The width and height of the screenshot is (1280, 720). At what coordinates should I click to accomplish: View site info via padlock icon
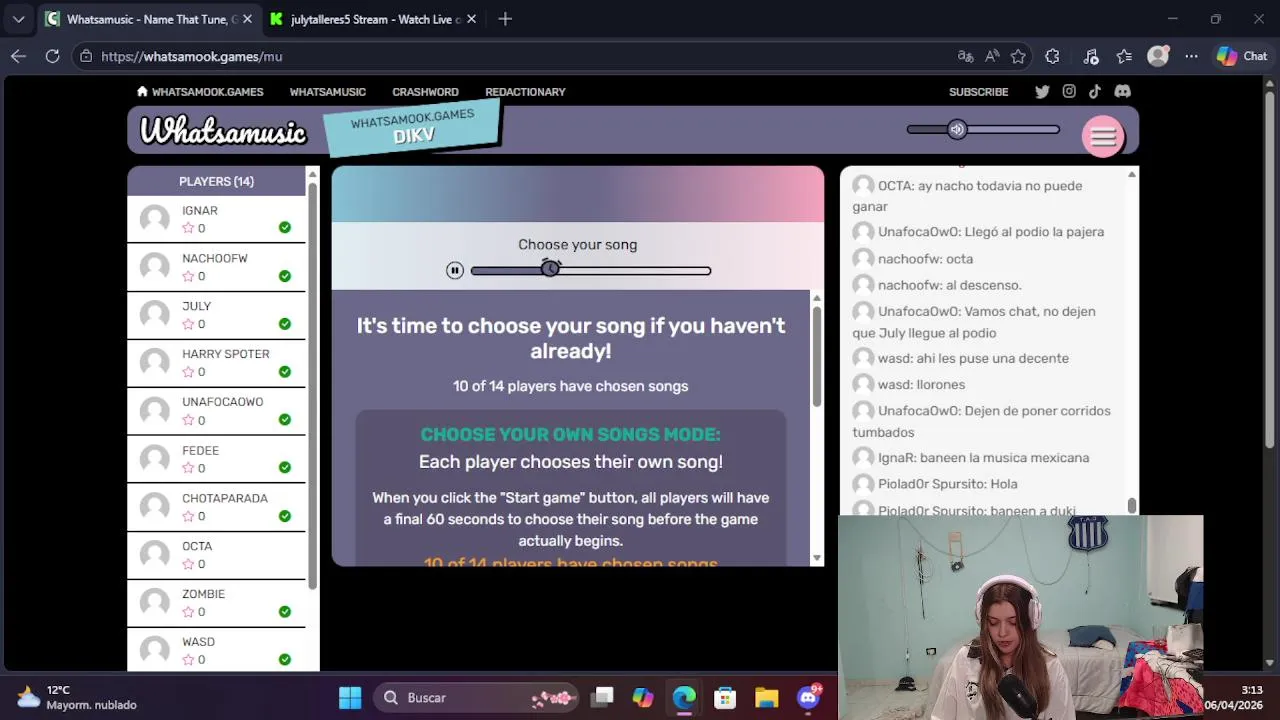86,56
